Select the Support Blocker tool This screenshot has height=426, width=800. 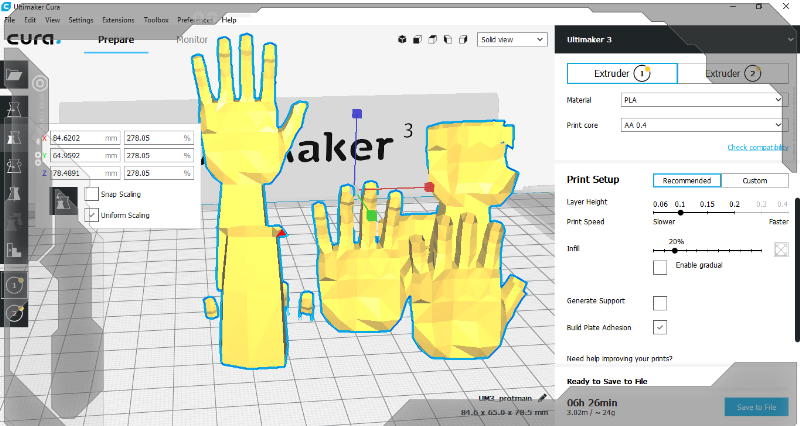pyautogui.click(x=14, y=250)
